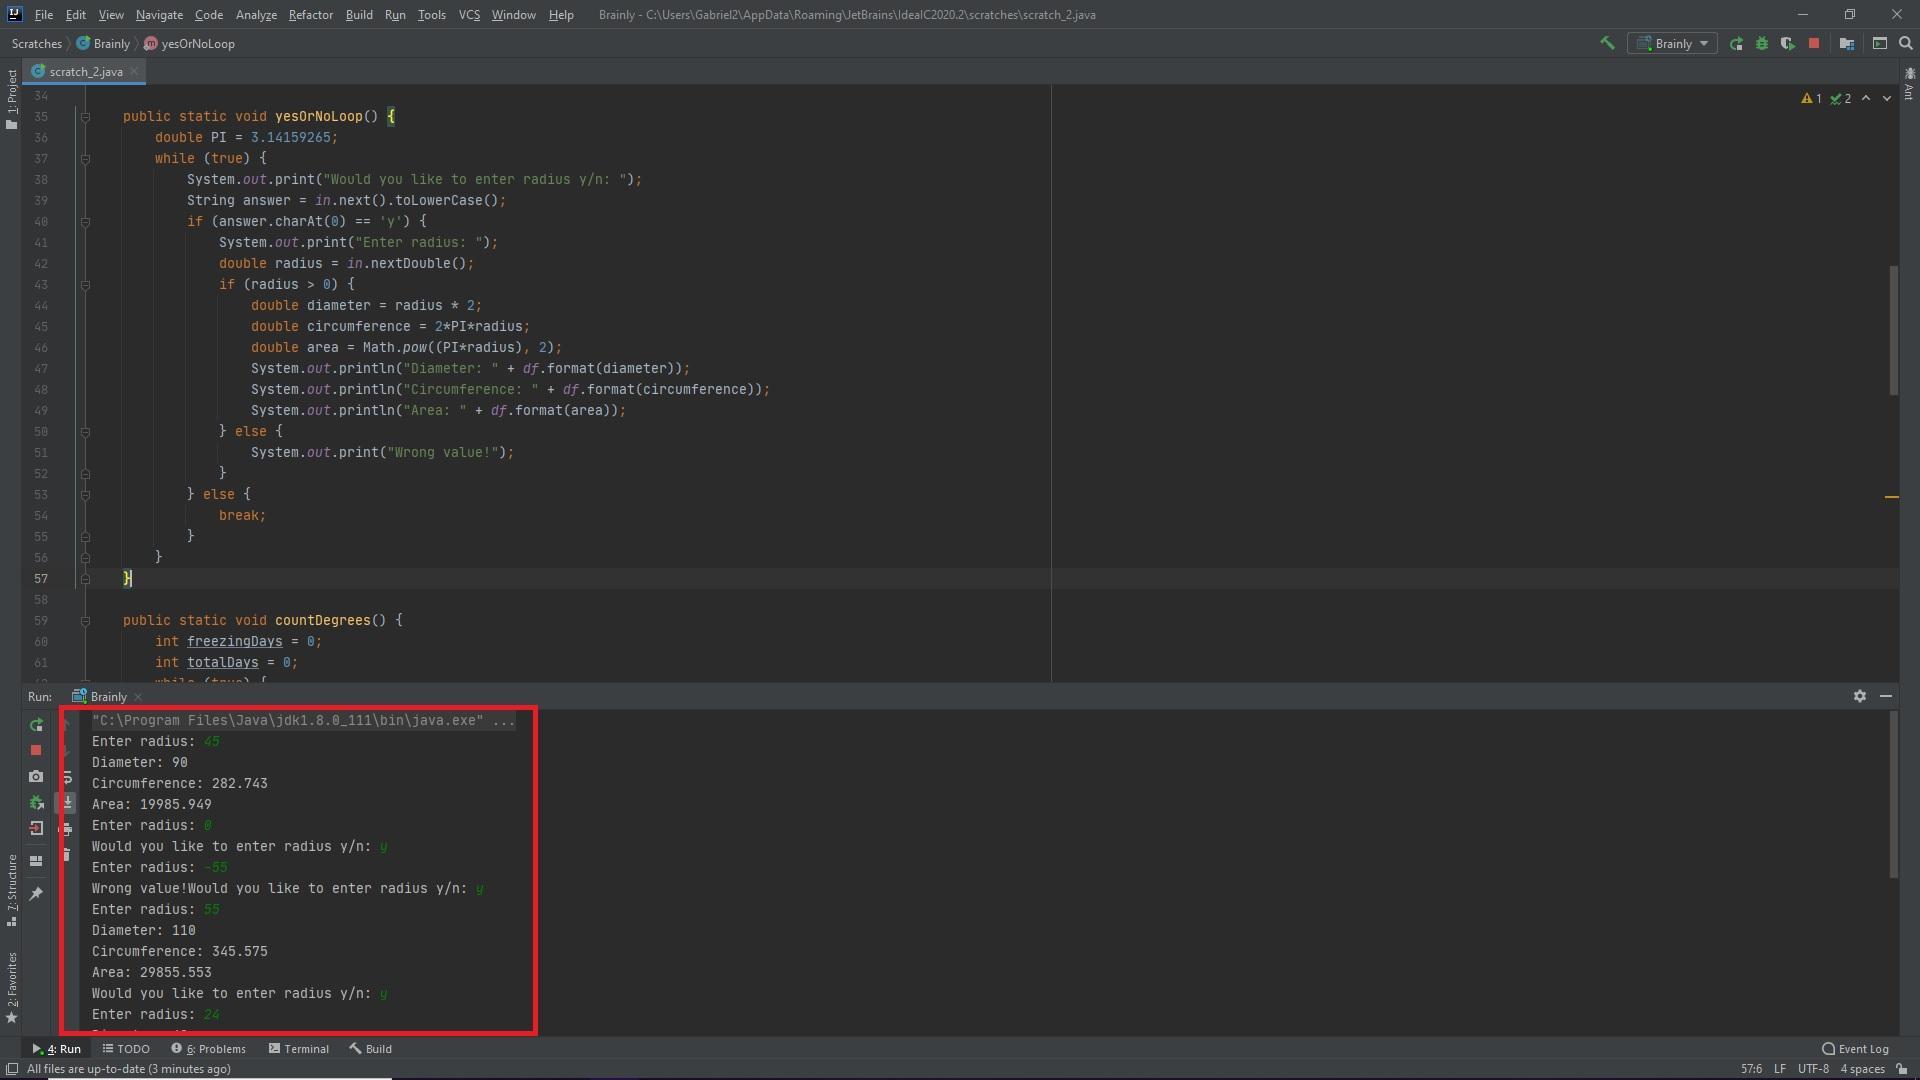Toggle the Pin Tab icon in the Run panel
Viewport: 1920px width, 1080px height.
tap(36, 893)
